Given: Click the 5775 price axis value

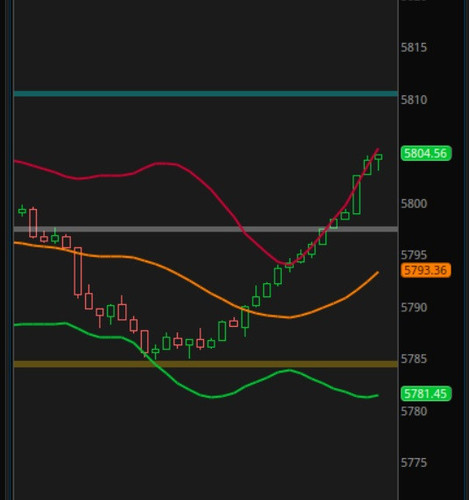Looking at the screenshot, I should (x=414, y=463).
